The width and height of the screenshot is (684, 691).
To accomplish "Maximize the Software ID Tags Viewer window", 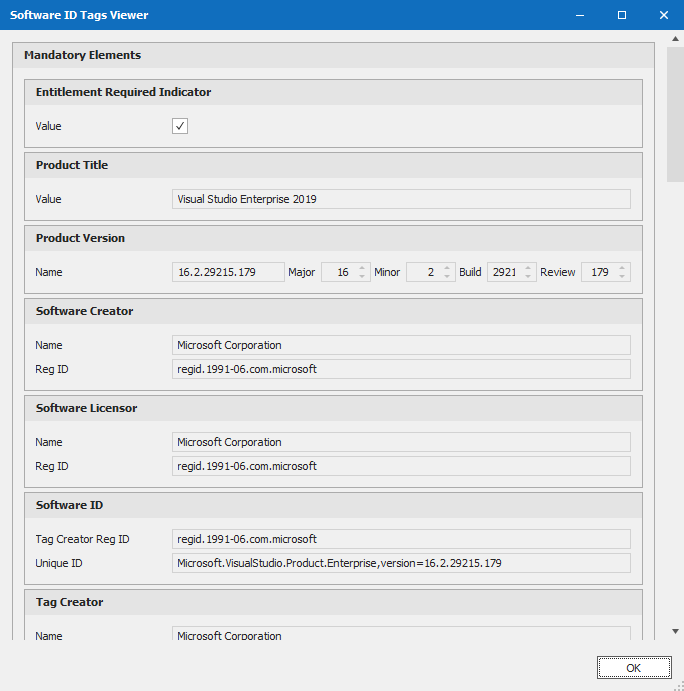I will [622, 15].
